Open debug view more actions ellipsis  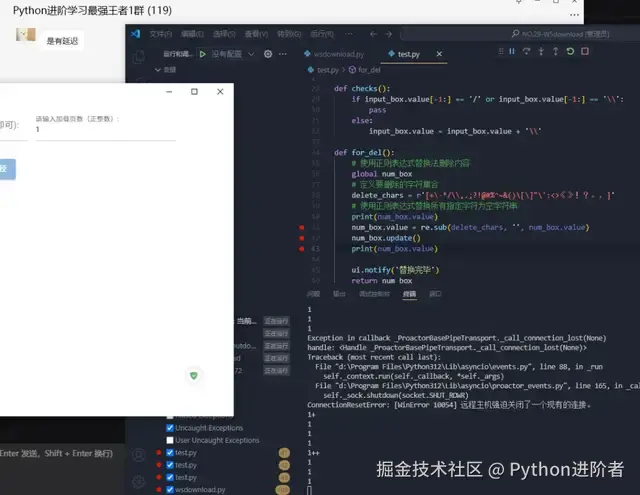click(x=283, y=54)
